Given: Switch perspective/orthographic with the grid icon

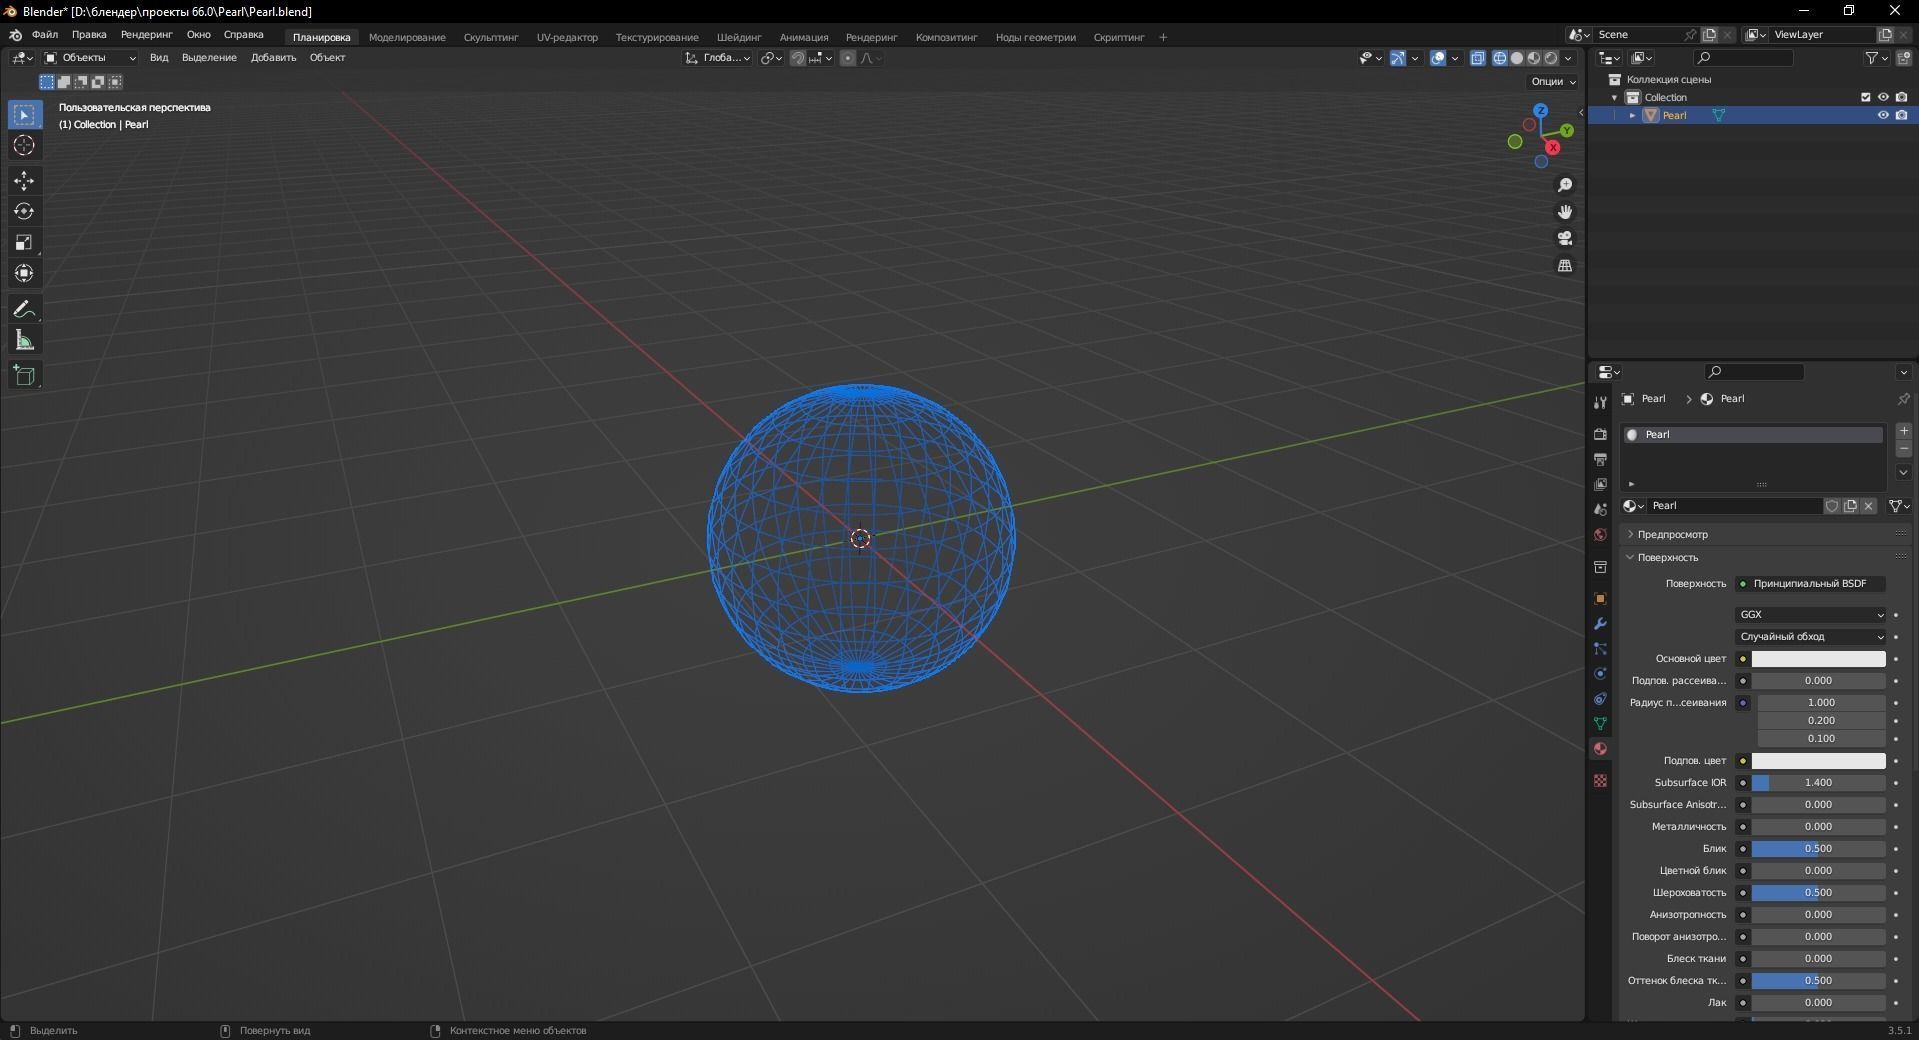Looking at the screenshot, I should [x=1565, y=265].
